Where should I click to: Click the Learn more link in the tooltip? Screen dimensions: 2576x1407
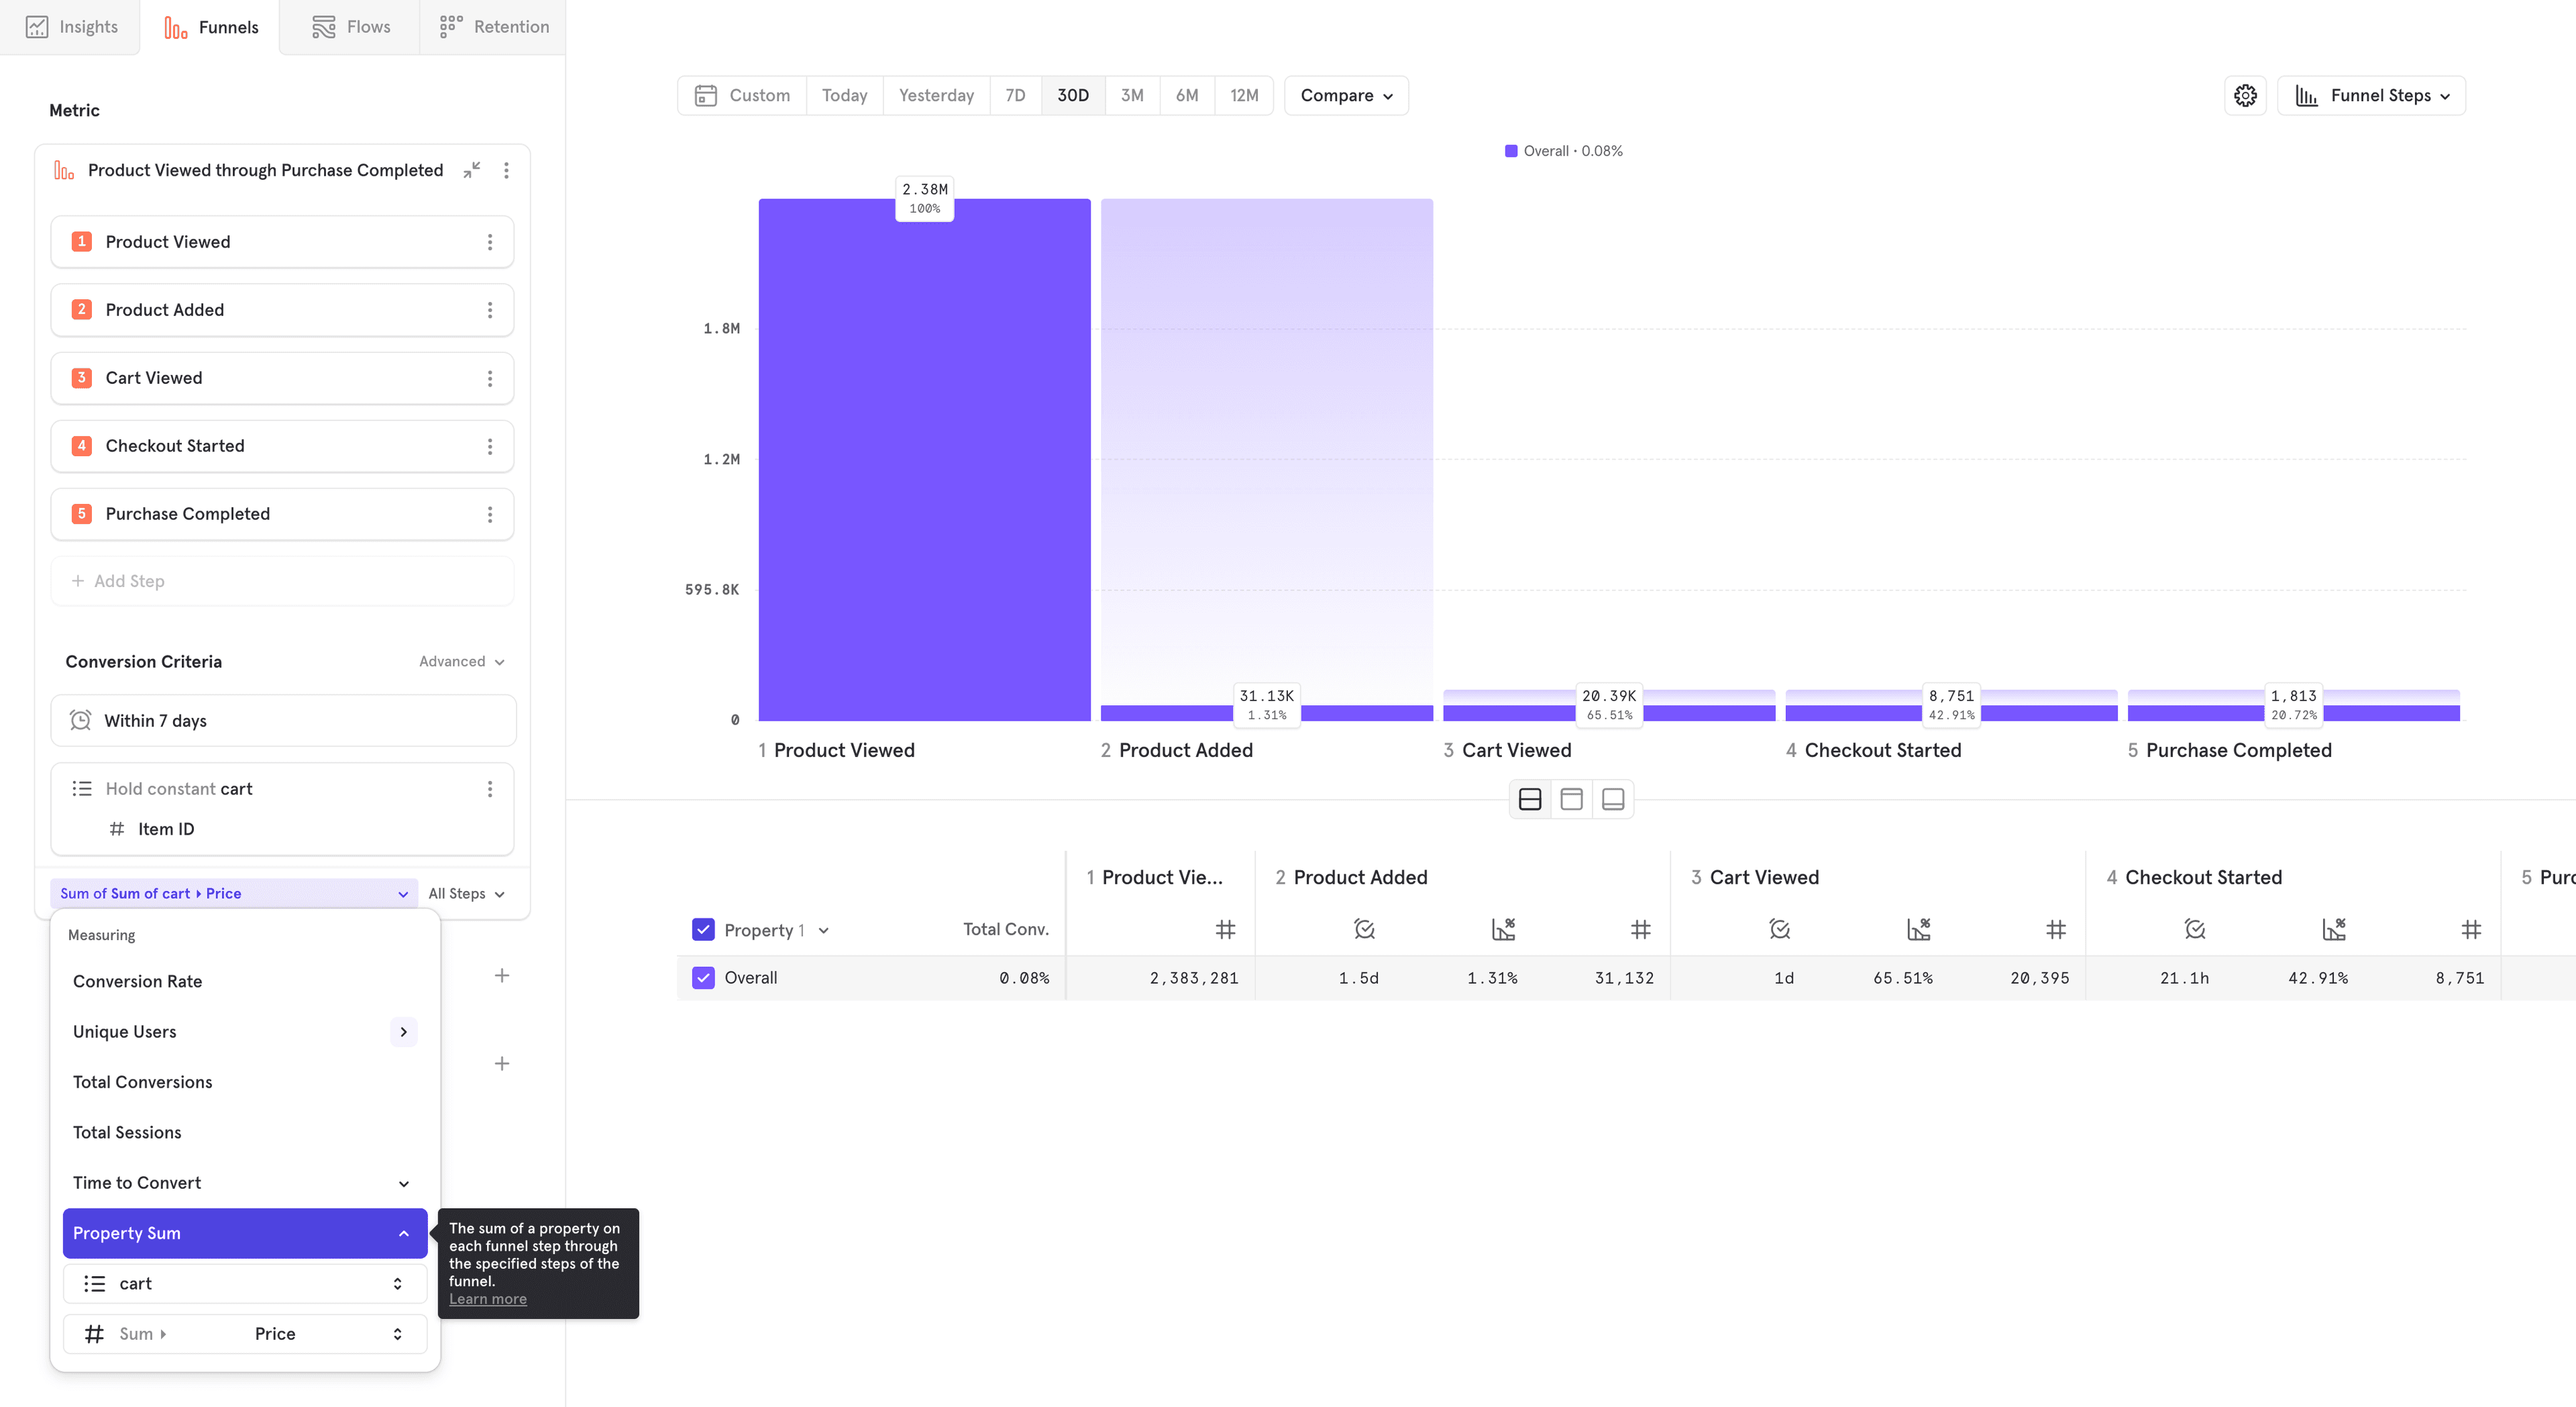tap(487, 1298)
